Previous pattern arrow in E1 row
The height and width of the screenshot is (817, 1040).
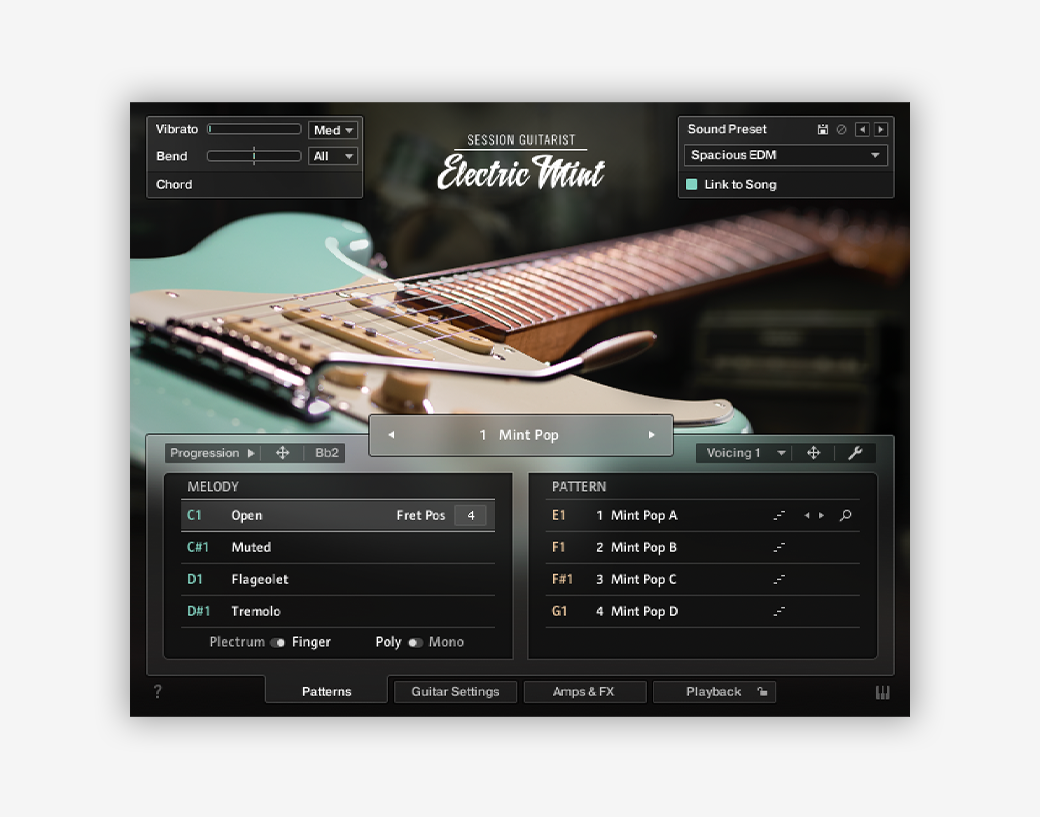807,515
